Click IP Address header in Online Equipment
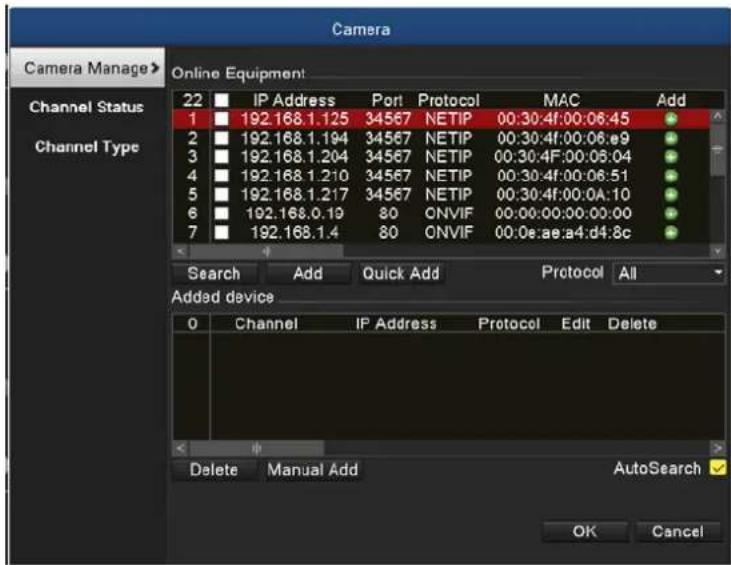Image resolution: width=731 pixels, height=565 pixels. 294,100
